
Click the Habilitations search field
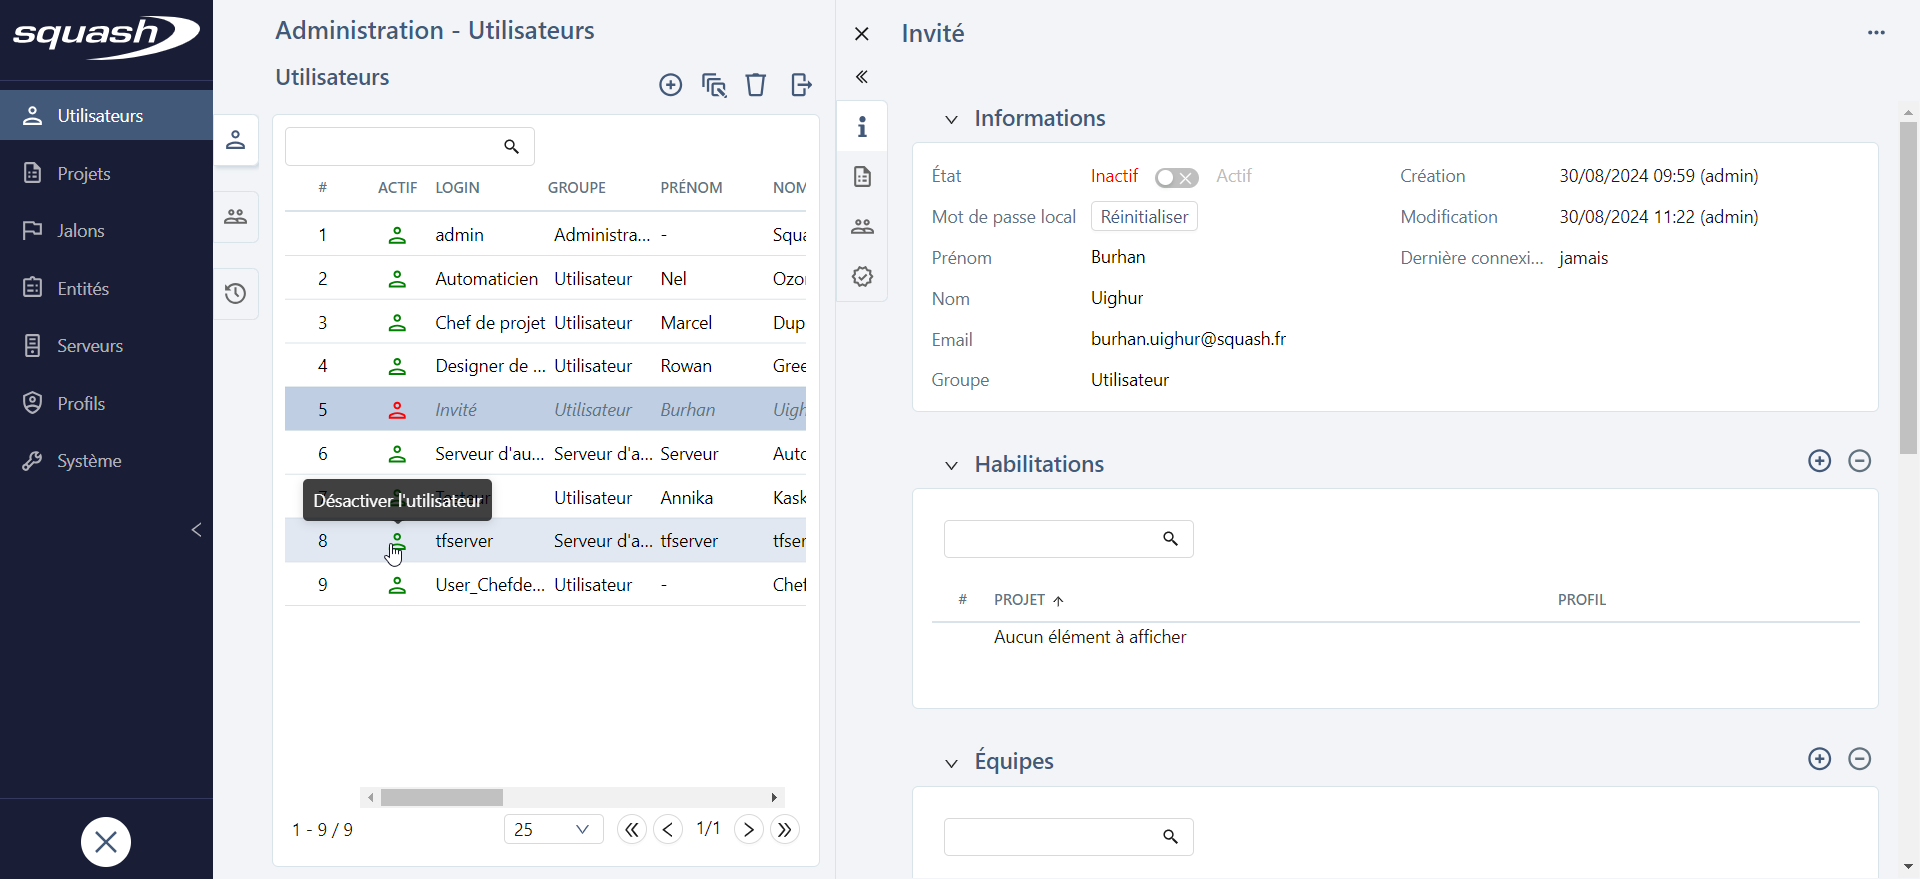[1050, 539]
